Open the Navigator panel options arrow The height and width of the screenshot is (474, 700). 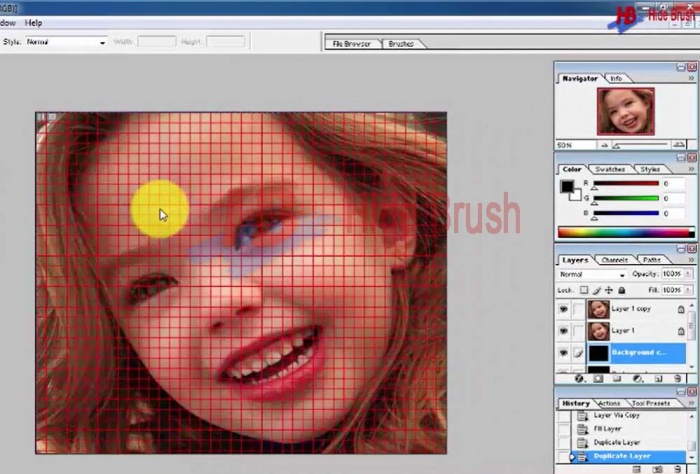691,78
